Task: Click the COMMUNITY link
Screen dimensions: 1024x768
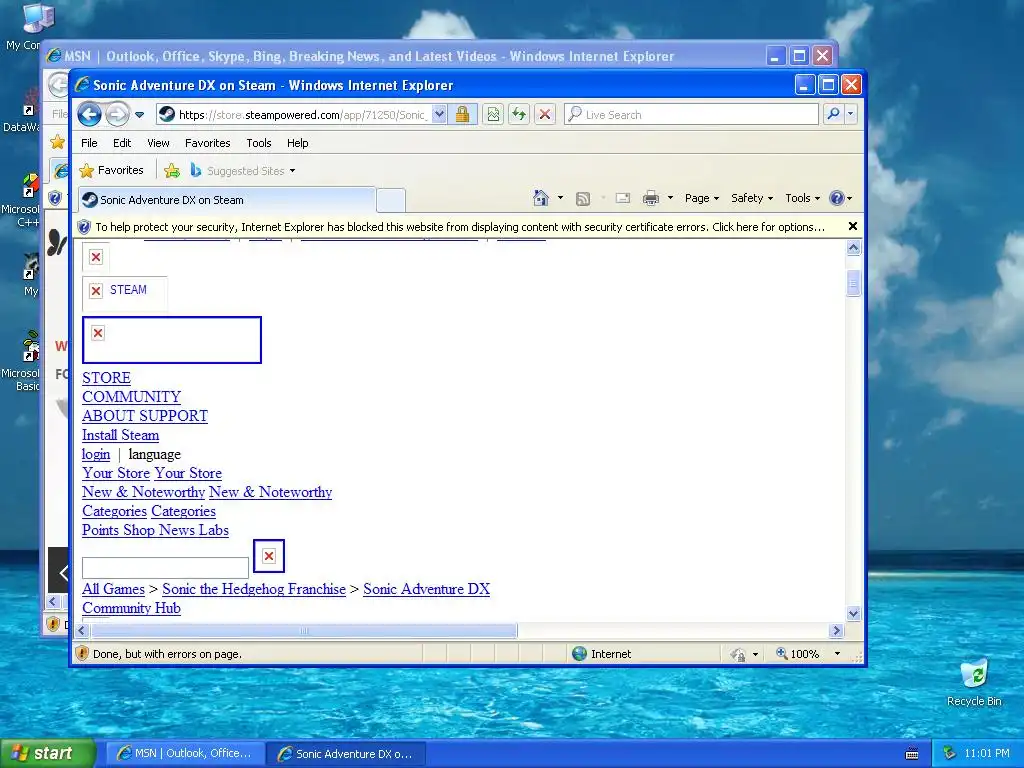Action: [131, 397]
